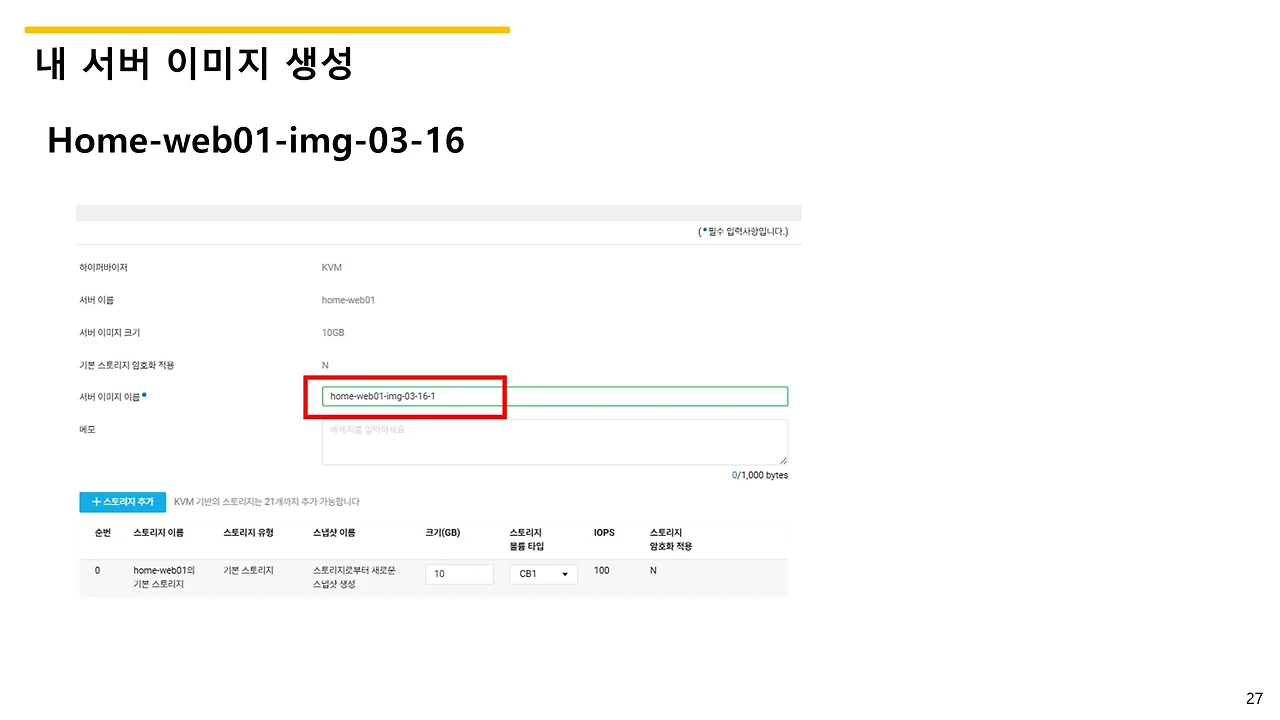Select the 크기(GB) field showing 10

click(x=459, y=574)
